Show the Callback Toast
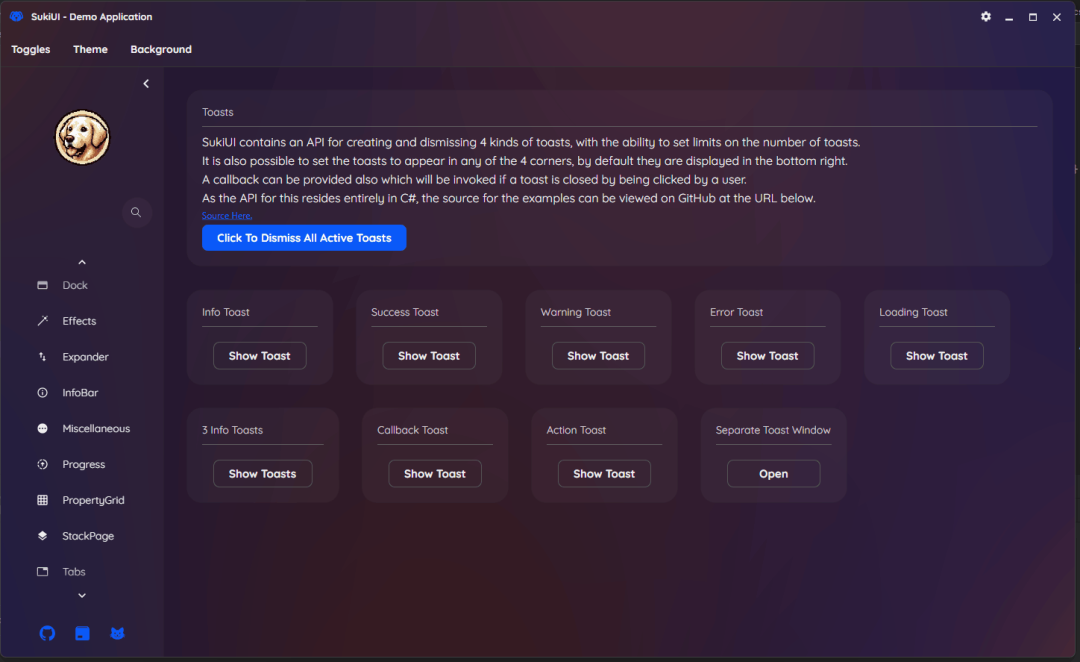 click(435, 473)
